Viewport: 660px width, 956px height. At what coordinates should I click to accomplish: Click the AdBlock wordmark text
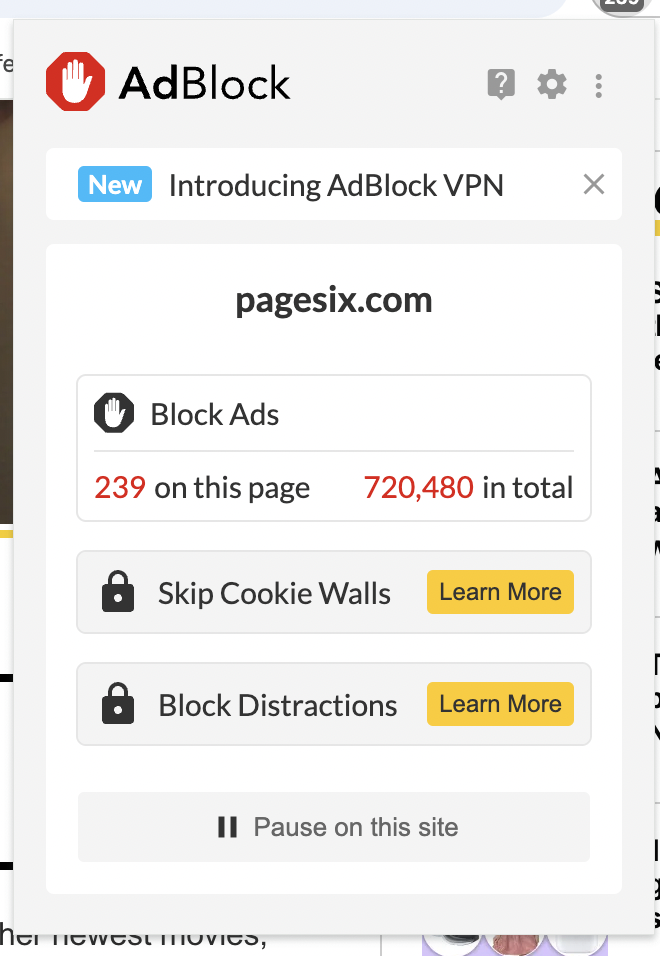[x=205, y=83]
